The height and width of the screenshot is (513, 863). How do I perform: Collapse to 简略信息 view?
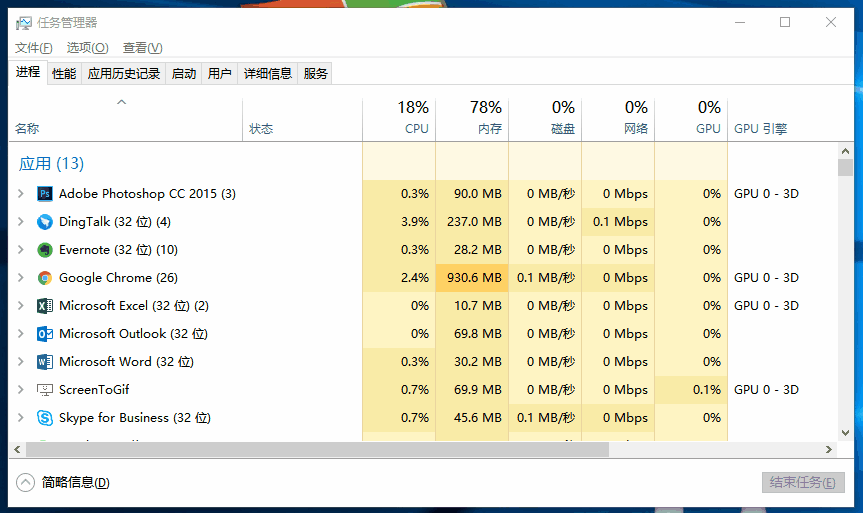(64, 483)
